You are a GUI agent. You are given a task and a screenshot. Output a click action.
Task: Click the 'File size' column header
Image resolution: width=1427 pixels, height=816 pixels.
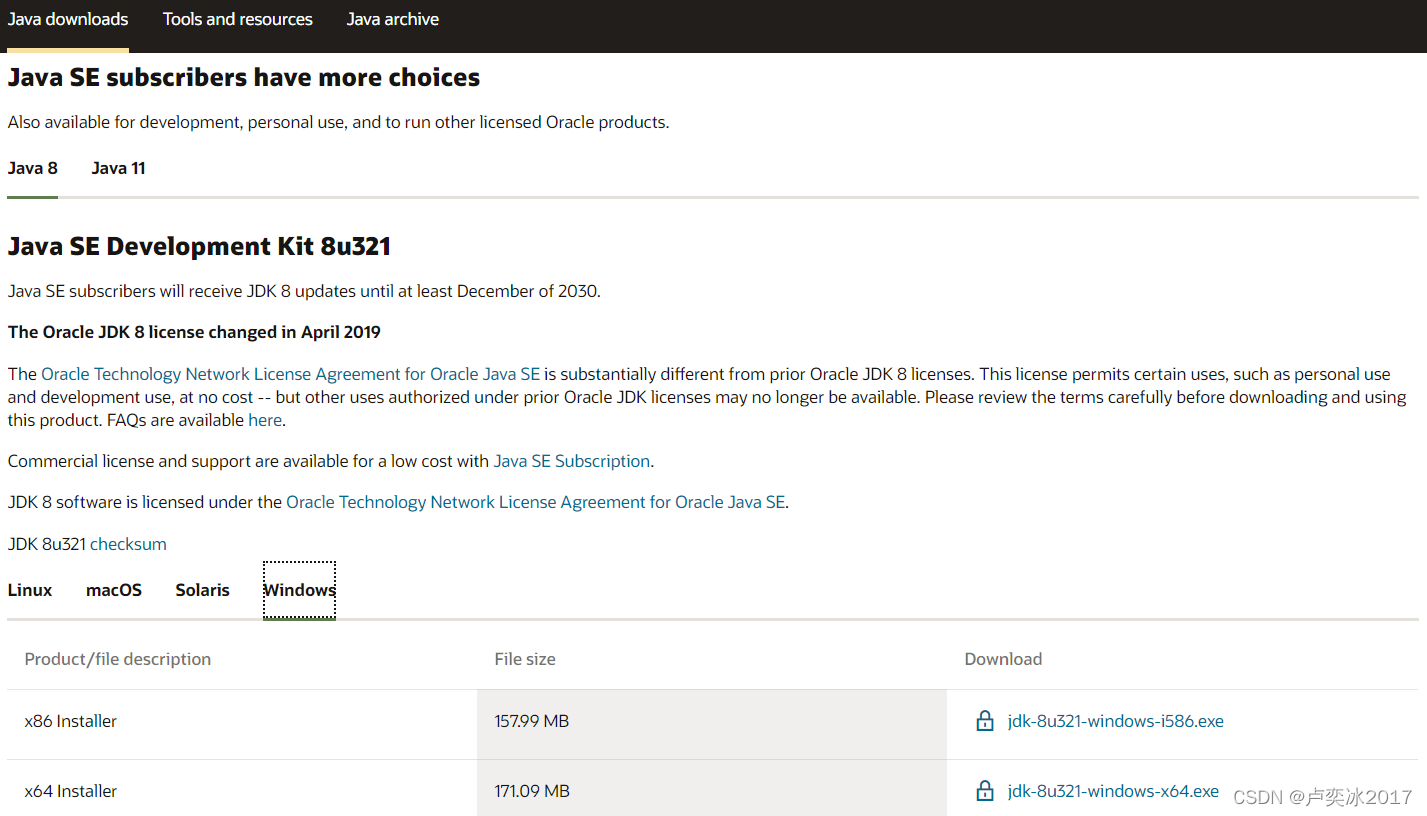point(525,659)
